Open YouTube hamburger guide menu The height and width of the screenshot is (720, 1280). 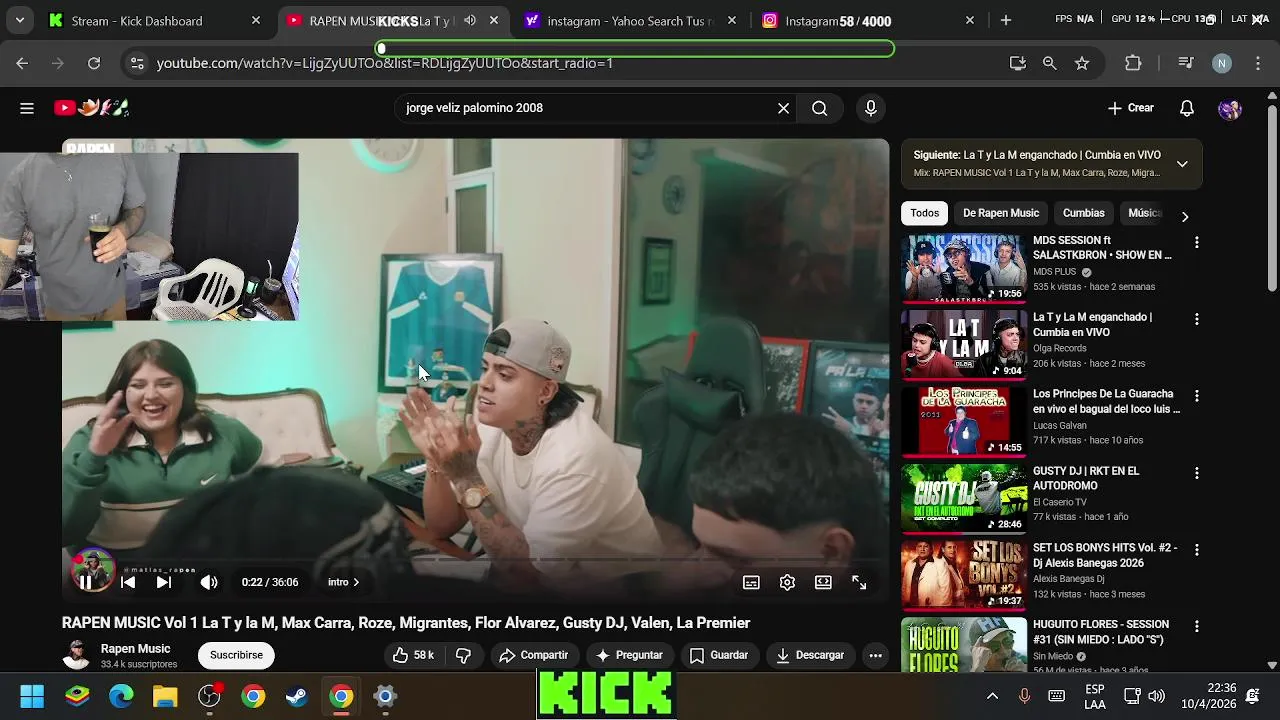27,108
